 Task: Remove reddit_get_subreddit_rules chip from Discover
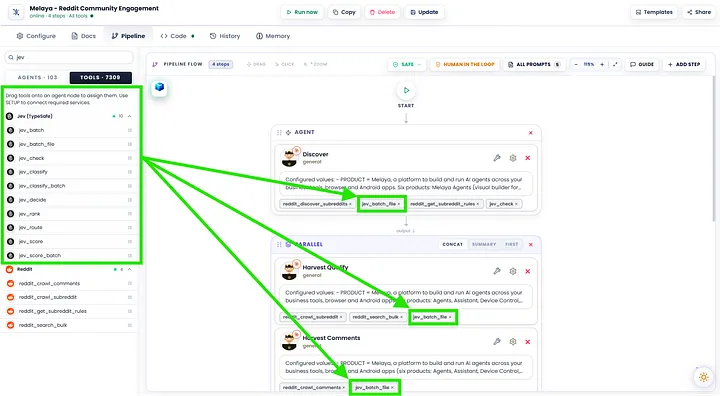pyautogui.click(x=478, y=204)
